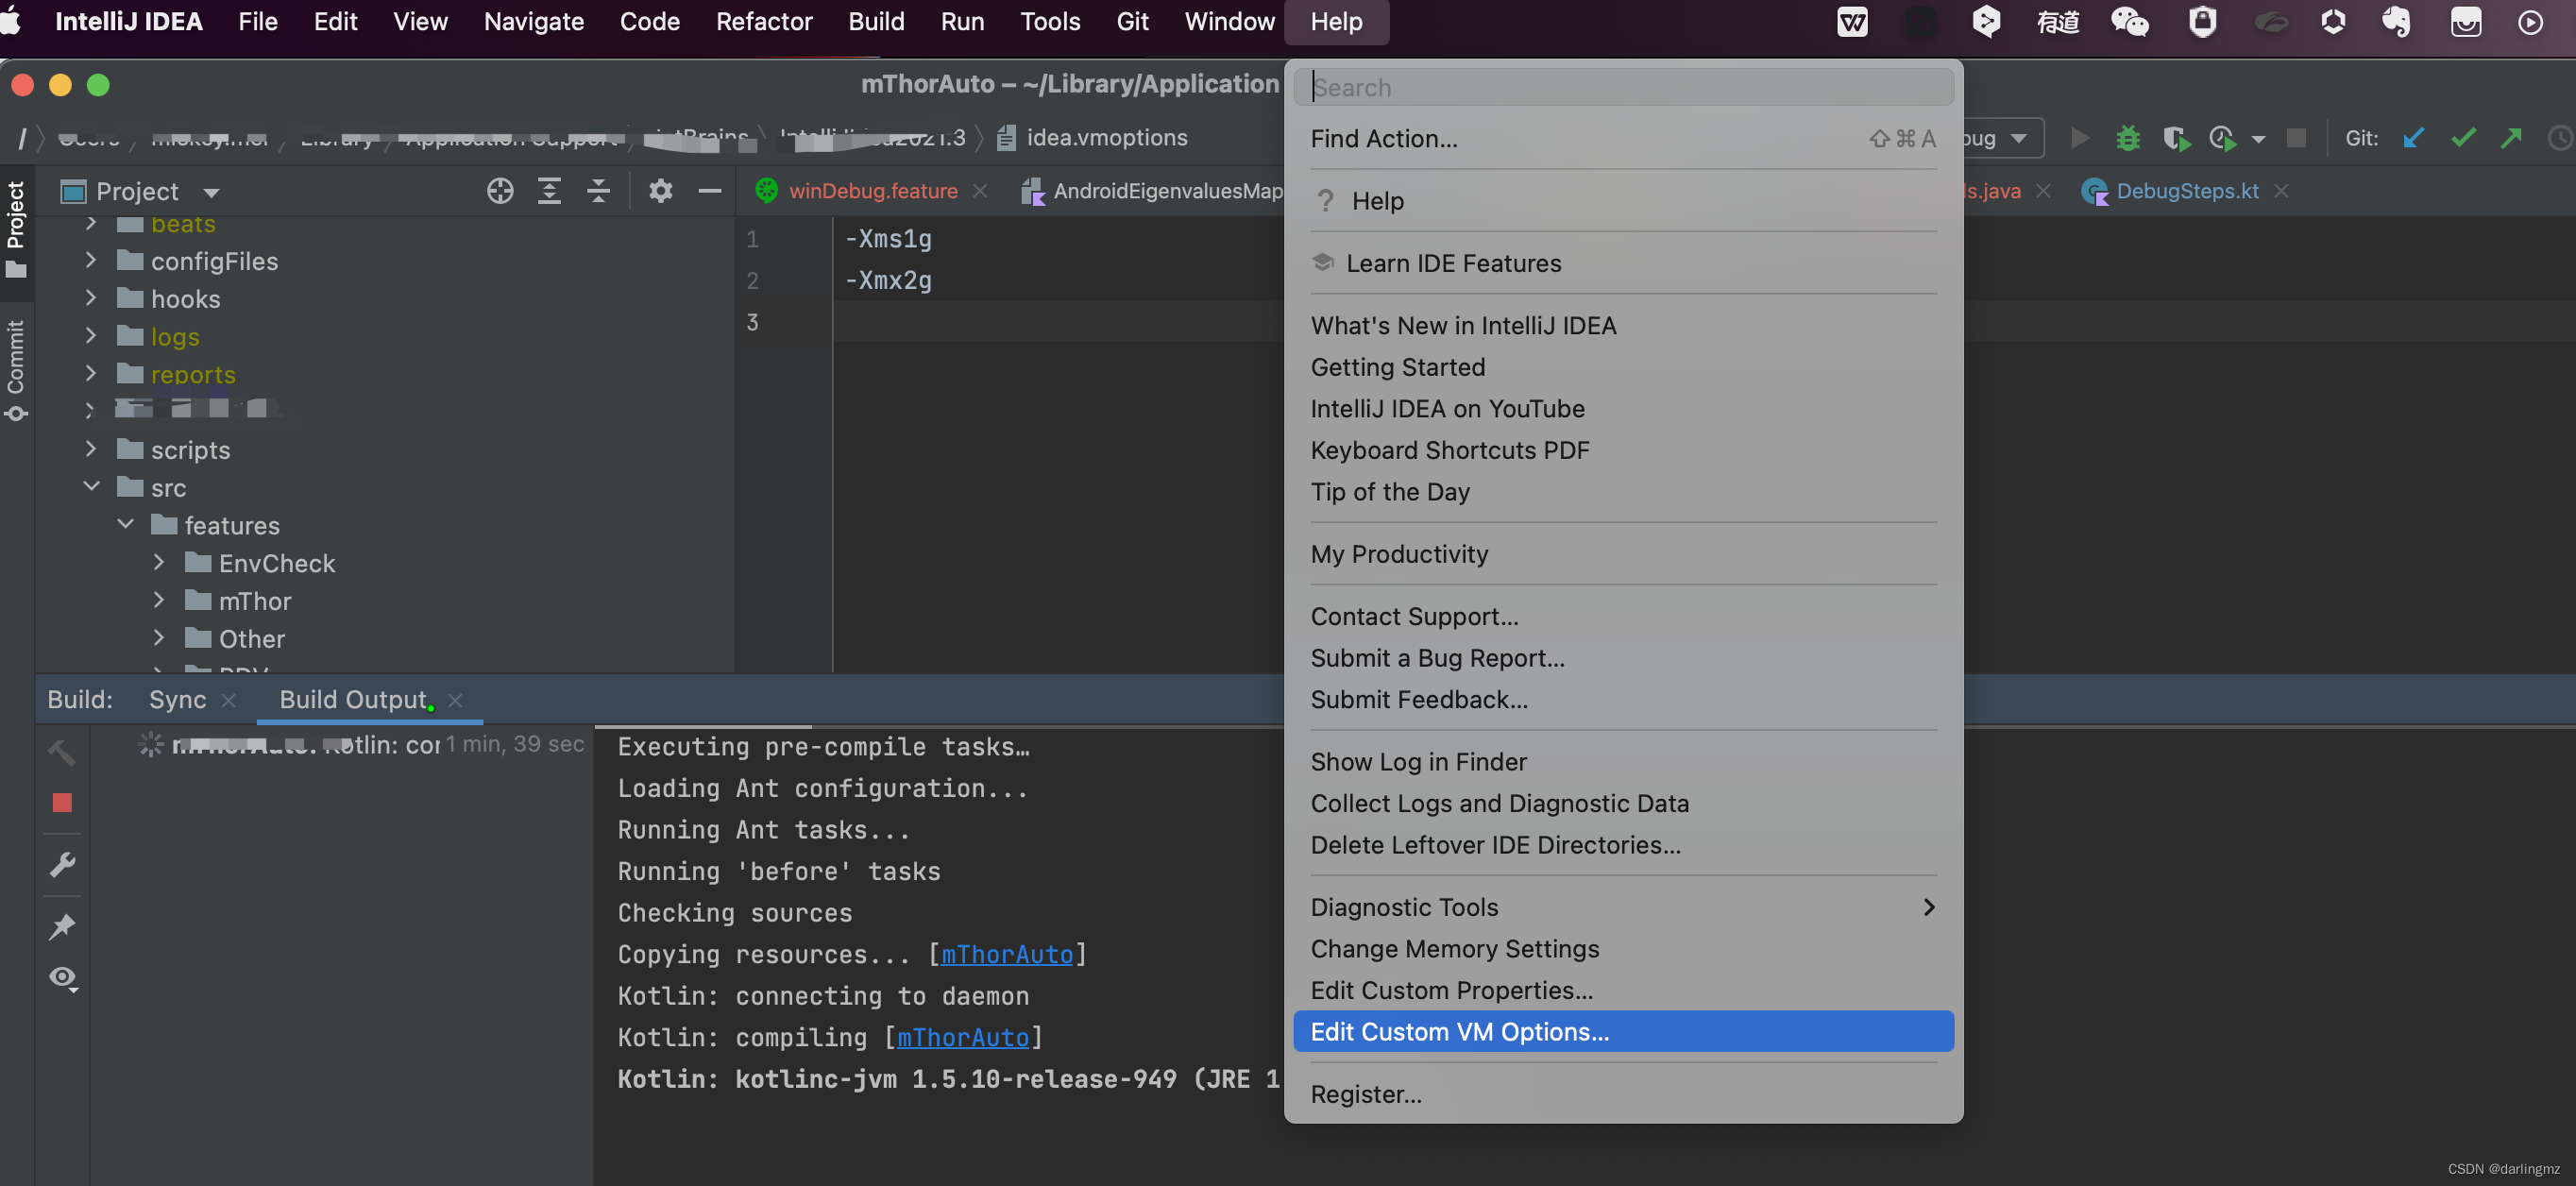Open Project panel settings gear
2576x1186 pixels.
660,190
